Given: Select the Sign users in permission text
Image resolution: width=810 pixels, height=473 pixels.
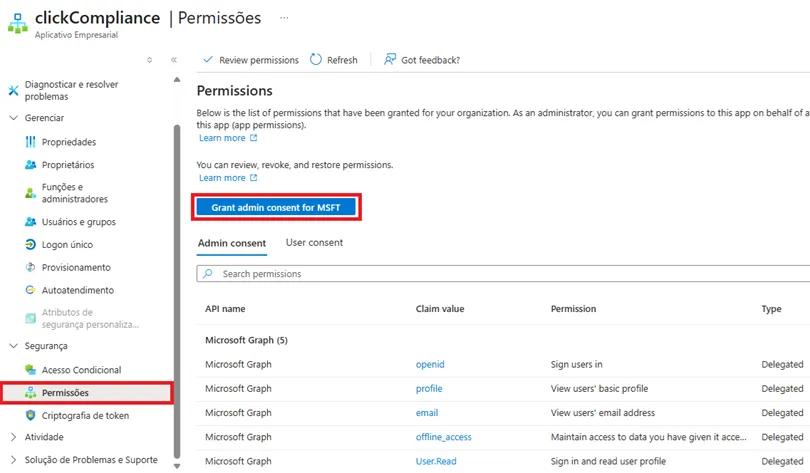Looking at the screenshot, I should 577,365.
